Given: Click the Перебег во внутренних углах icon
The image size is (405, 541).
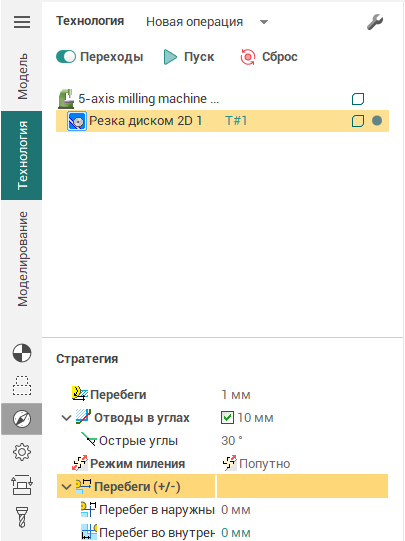Looking at the screenshot, I should pos(89,532).
